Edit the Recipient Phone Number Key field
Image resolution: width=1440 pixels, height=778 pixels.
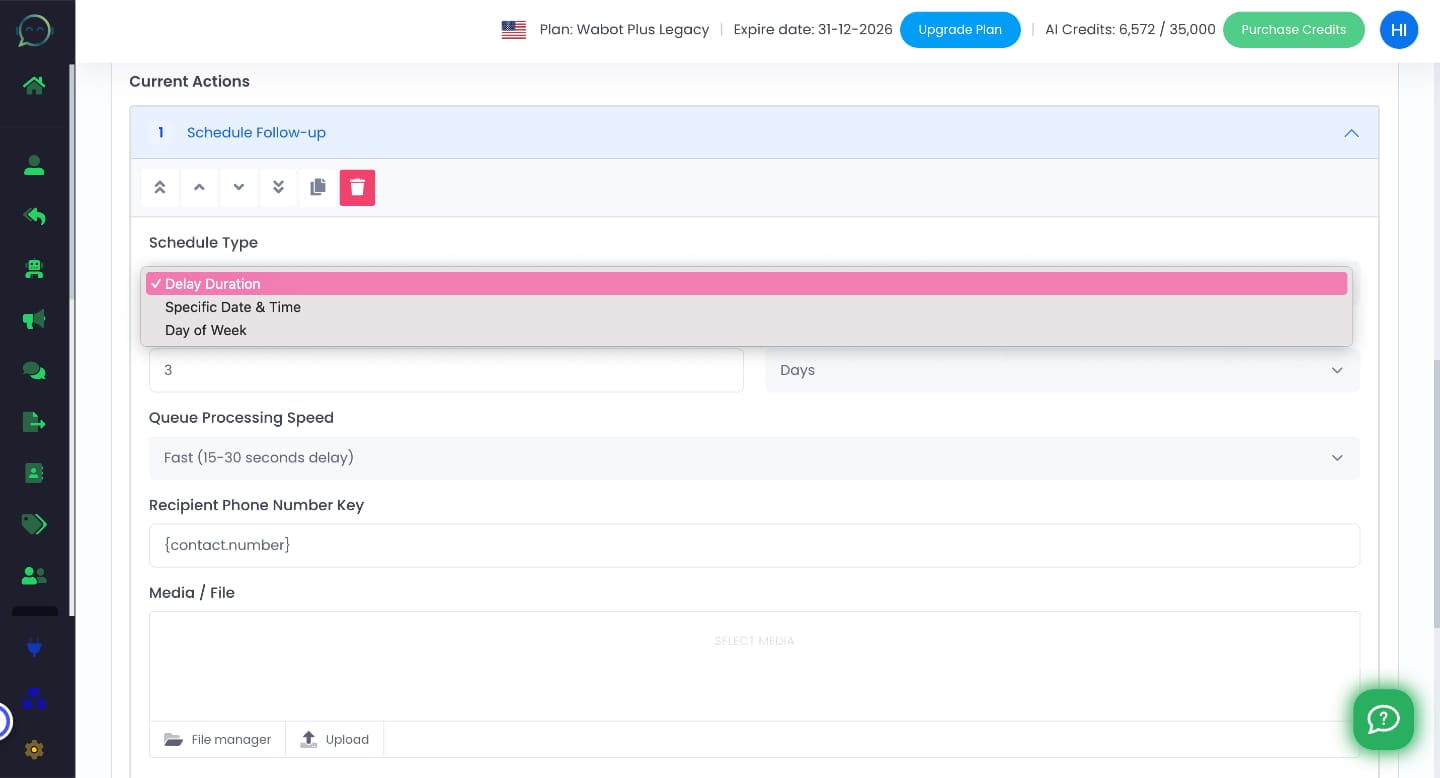click(x=754, y=545)
